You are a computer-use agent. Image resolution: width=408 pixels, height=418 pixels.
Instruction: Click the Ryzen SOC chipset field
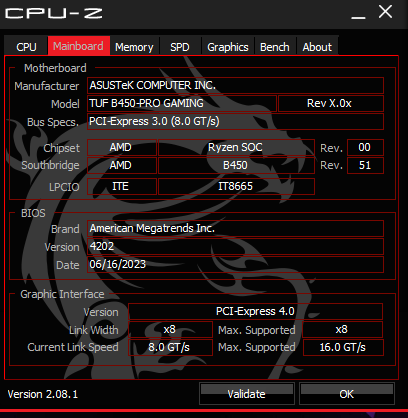(x=236, y=147)
